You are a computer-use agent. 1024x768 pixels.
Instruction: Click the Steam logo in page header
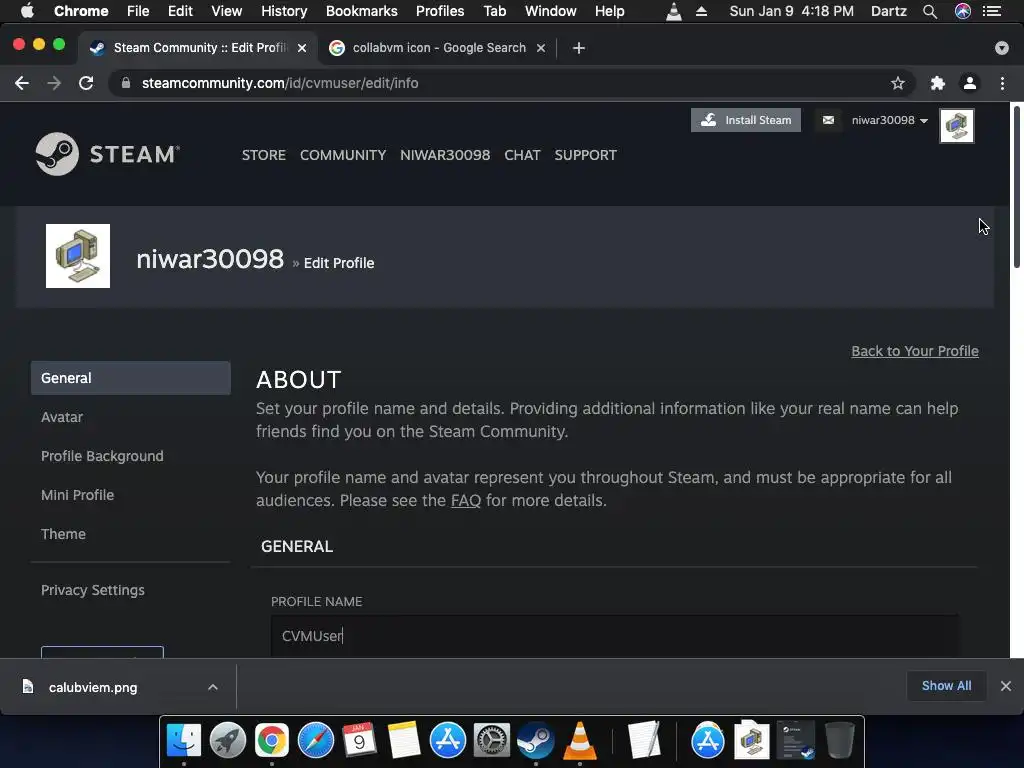[108, 154]
